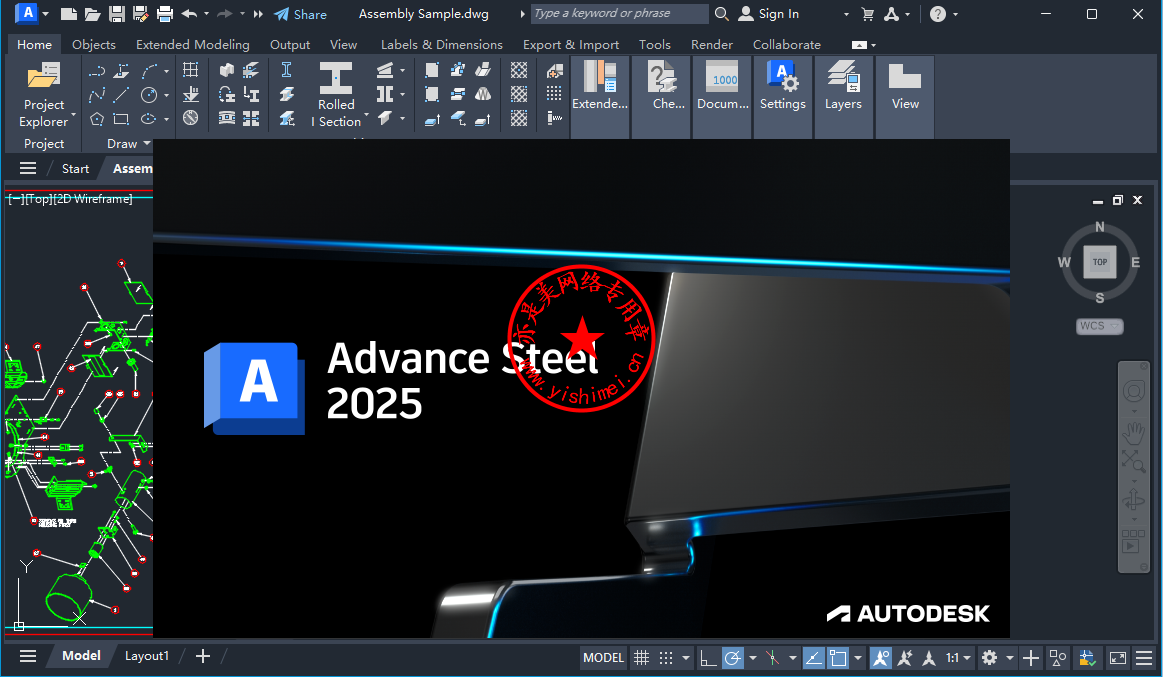
Task: Select the Spline draw tool
Action: (x=96, y=95)
